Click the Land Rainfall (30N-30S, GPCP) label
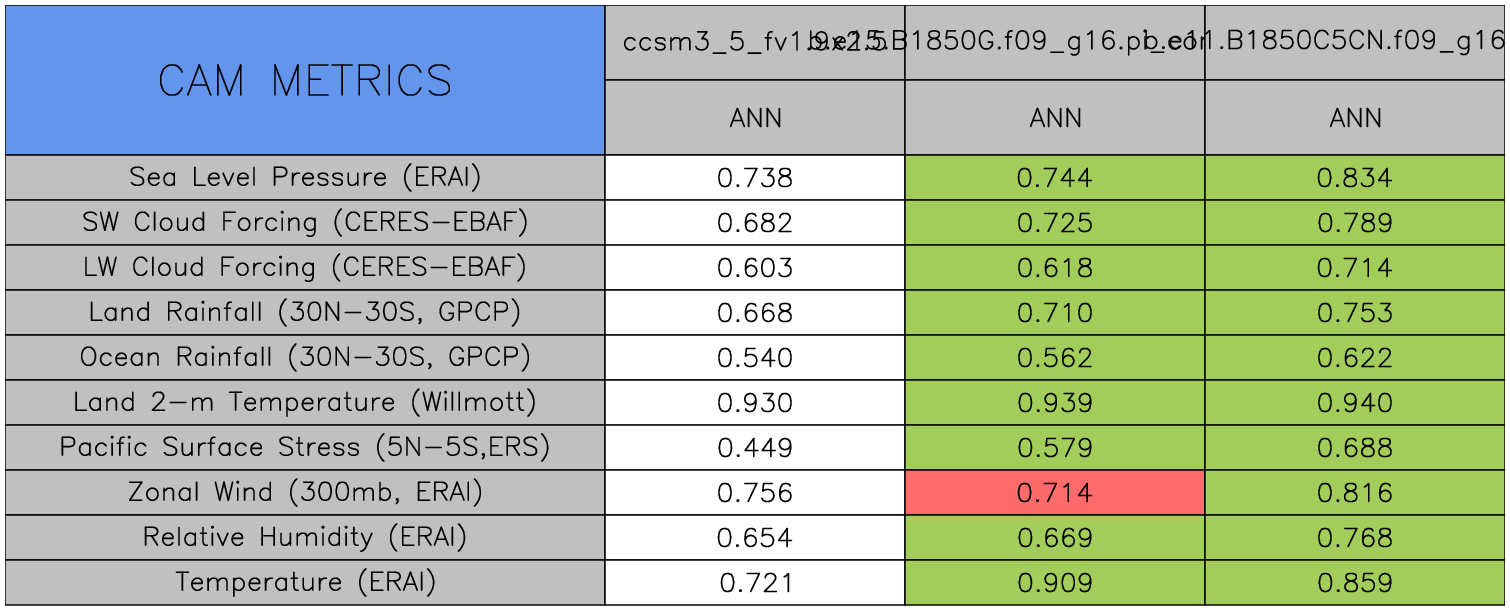1510x611 pixels. coord(305,313)
